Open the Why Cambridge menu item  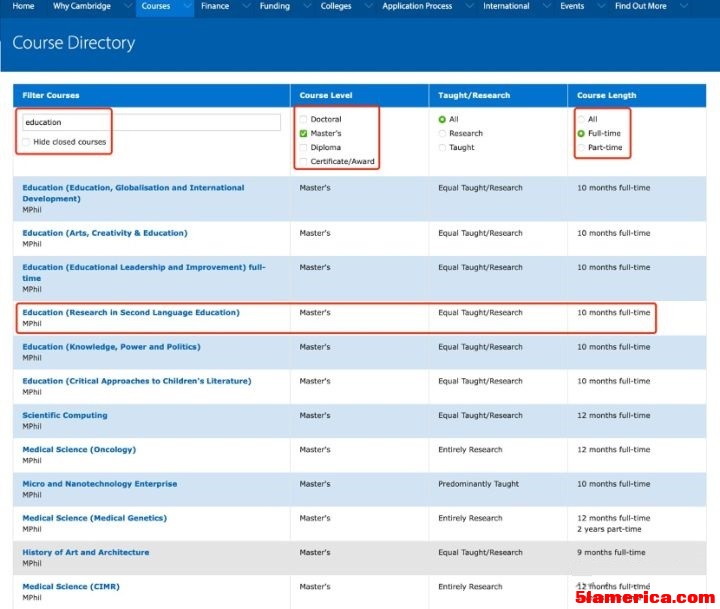pyautogui.click(x=82, y=6)
